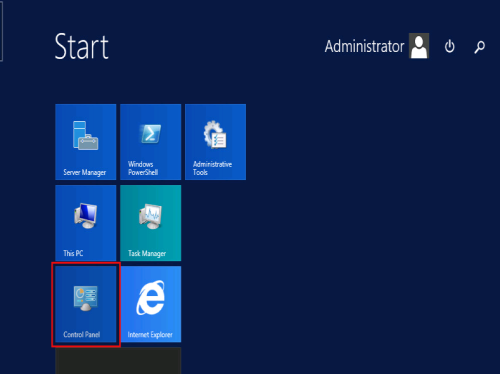Click the Administrator user avatar

pyautogui.click(x=419, y=46)
